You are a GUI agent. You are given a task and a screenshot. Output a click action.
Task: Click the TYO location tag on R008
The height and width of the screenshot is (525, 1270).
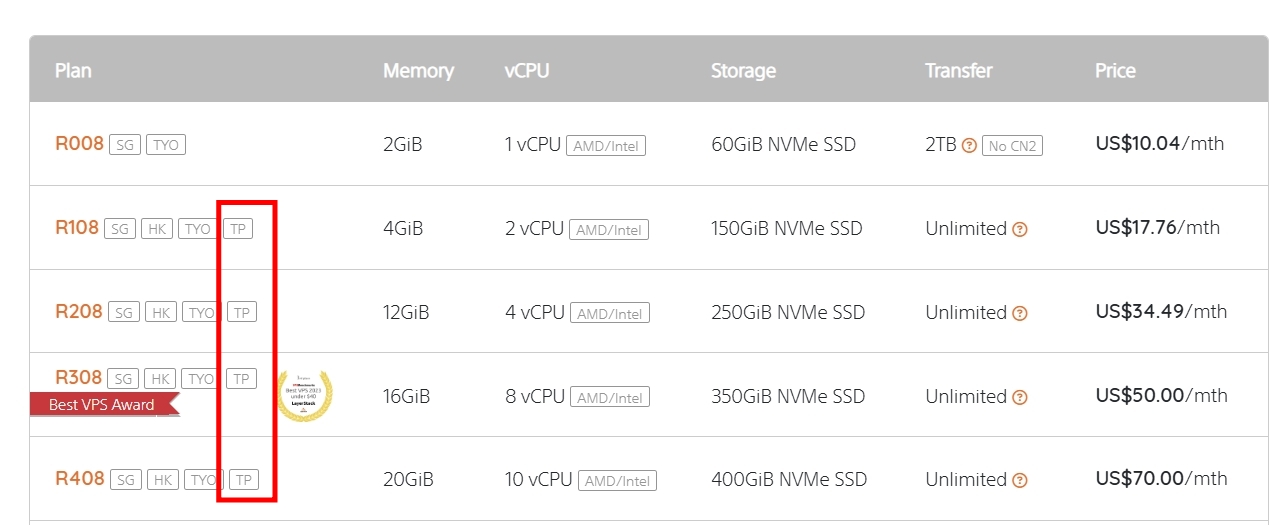166,145
